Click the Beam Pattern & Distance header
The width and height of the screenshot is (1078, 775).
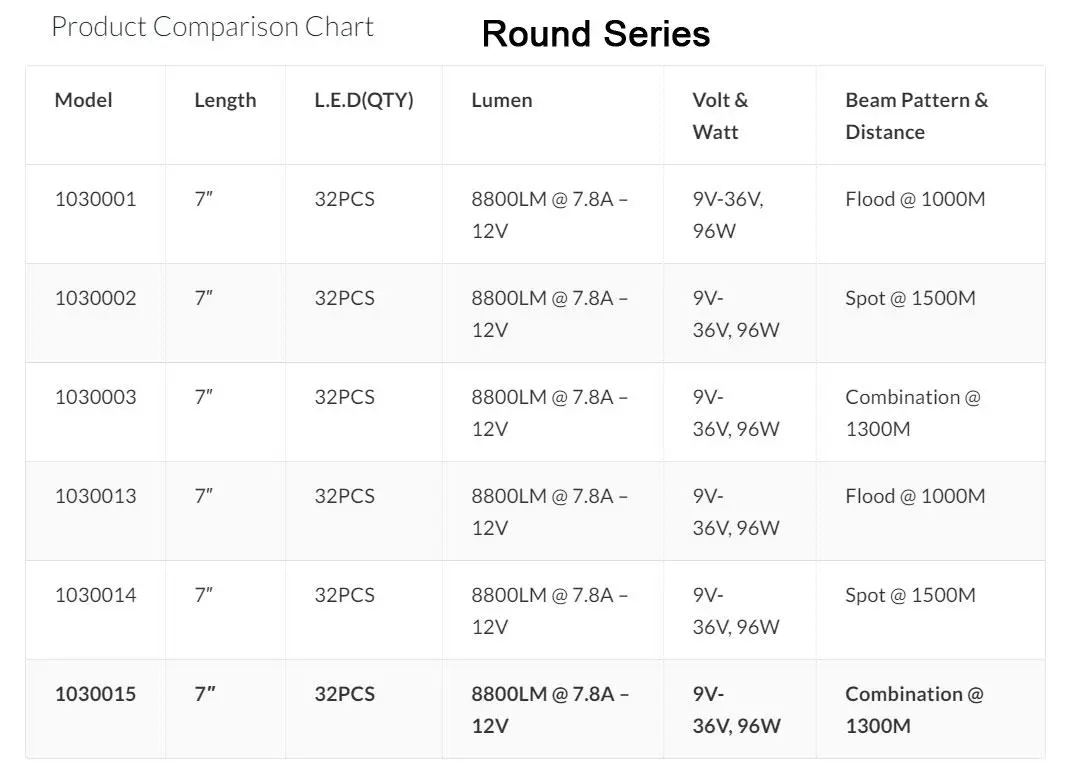(x=916, y=116)
